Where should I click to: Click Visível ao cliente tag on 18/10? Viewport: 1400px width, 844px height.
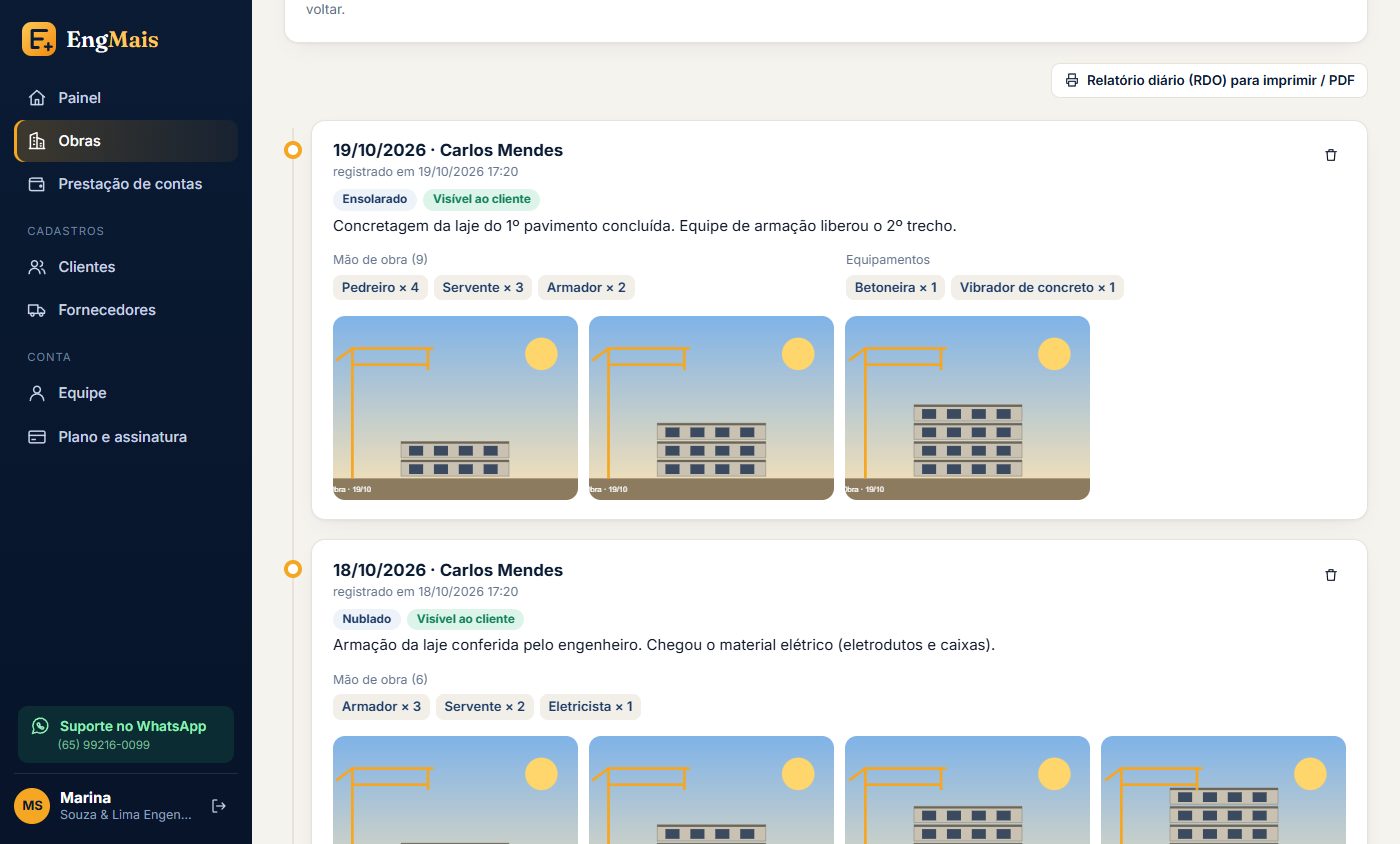tap(466, 619)
